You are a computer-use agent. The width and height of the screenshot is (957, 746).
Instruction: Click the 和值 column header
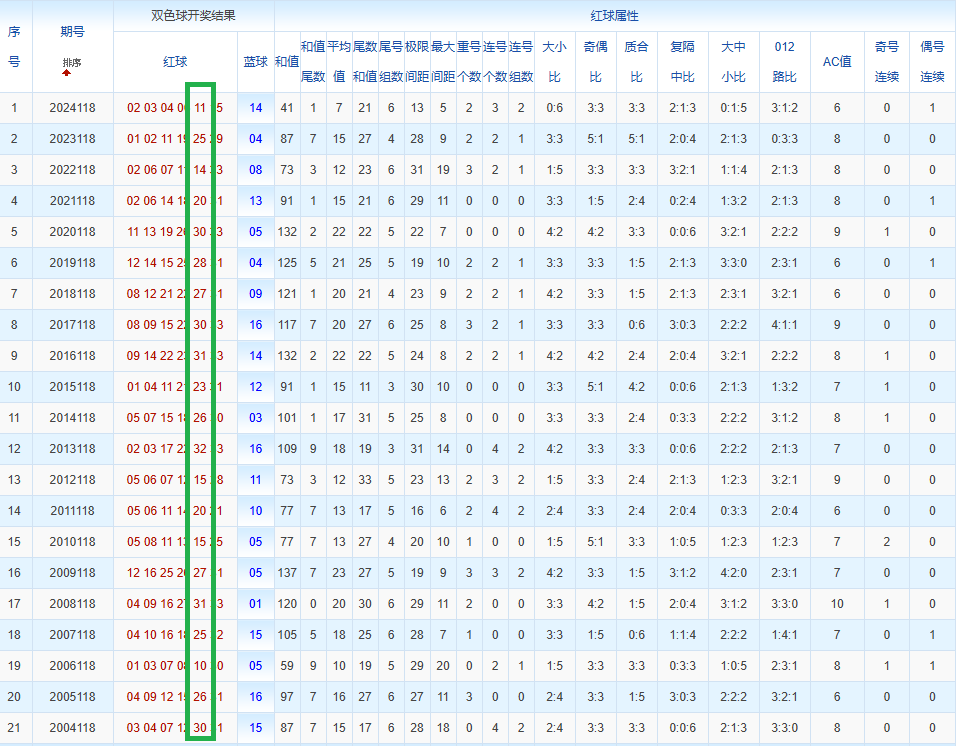(287, 62)
